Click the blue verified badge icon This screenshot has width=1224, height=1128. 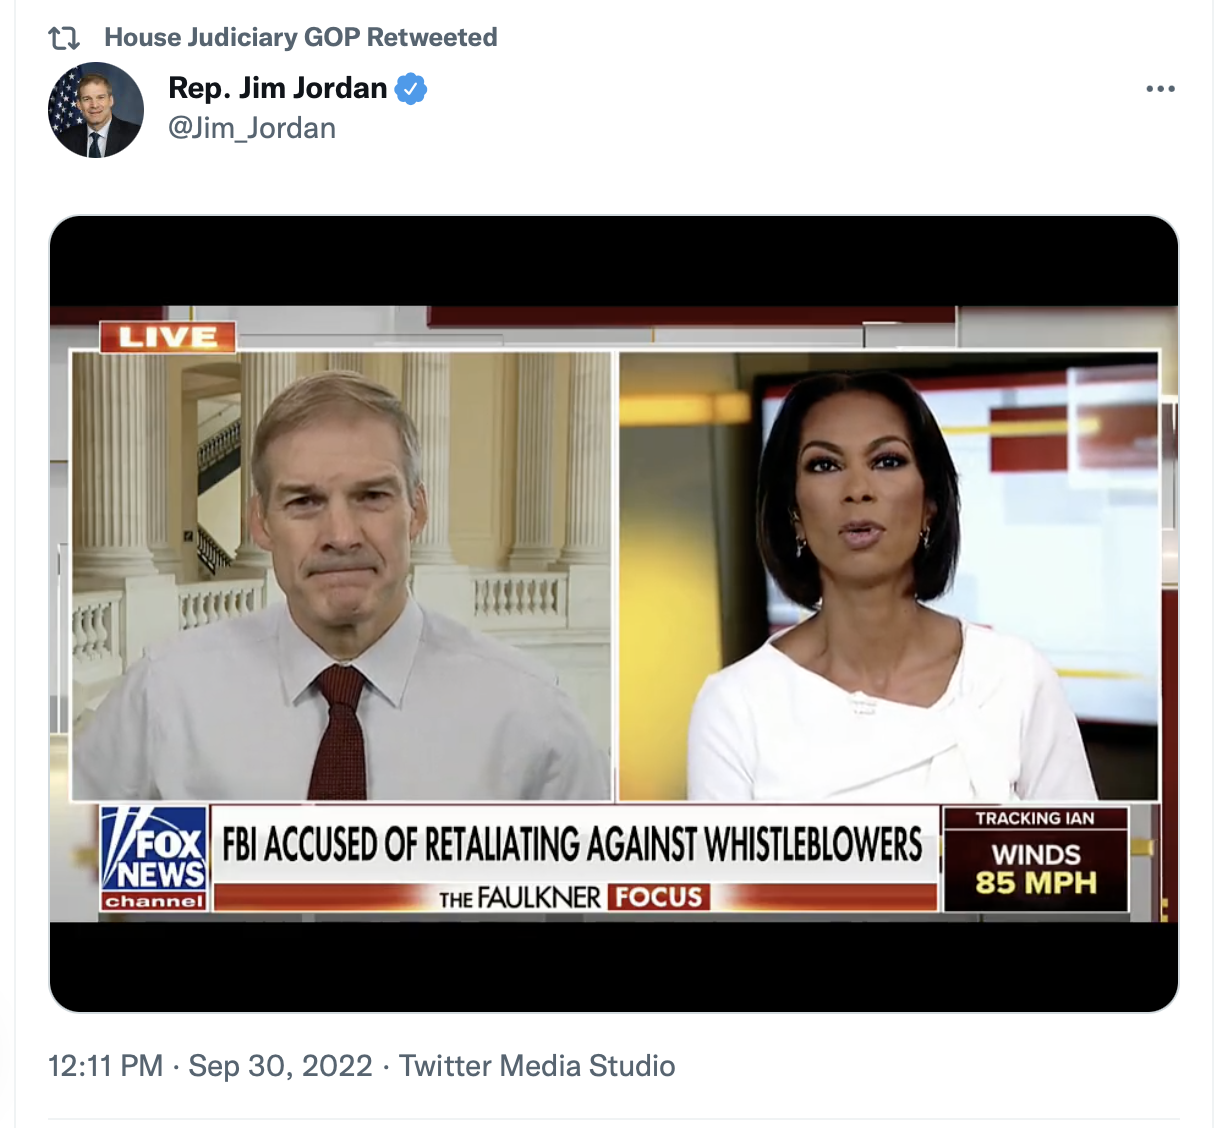pos(410,89)
